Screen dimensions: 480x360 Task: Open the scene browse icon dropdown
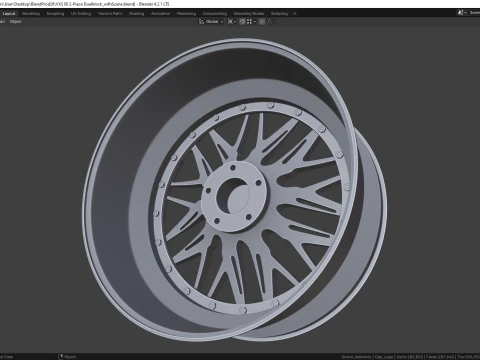462,13
